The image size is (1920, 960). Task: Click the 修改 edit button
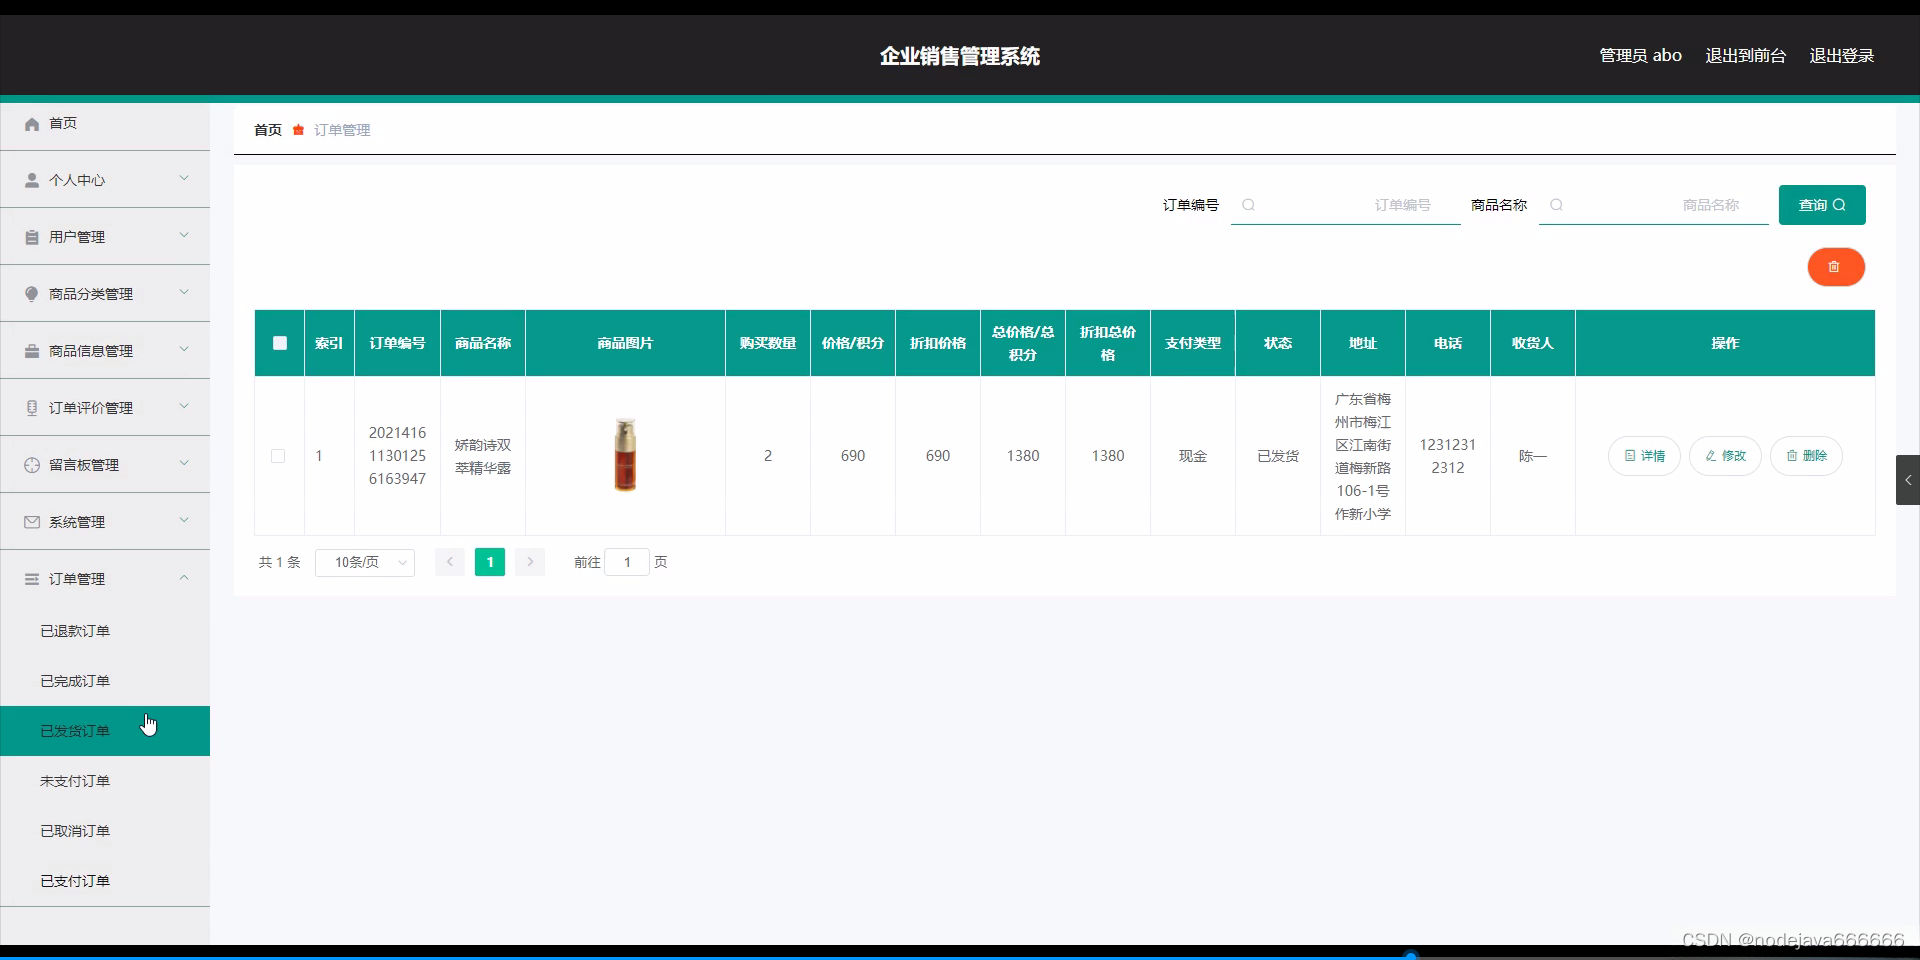pos(1725,456)
